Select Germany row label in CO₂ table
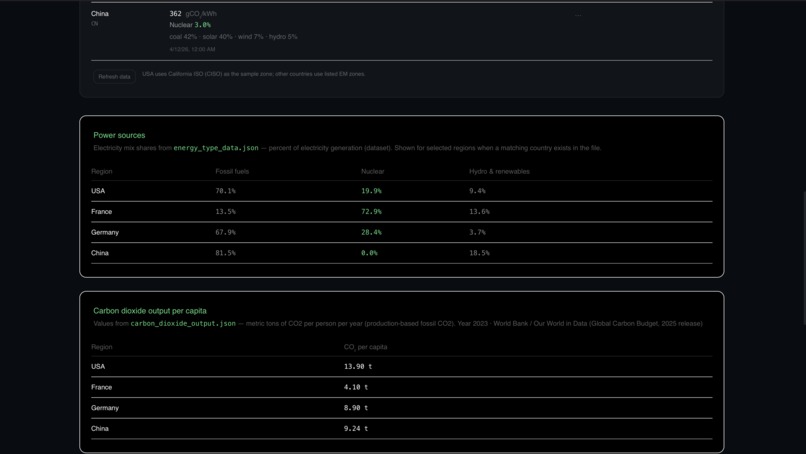The image size is (806, 454). tap(105, 408)
